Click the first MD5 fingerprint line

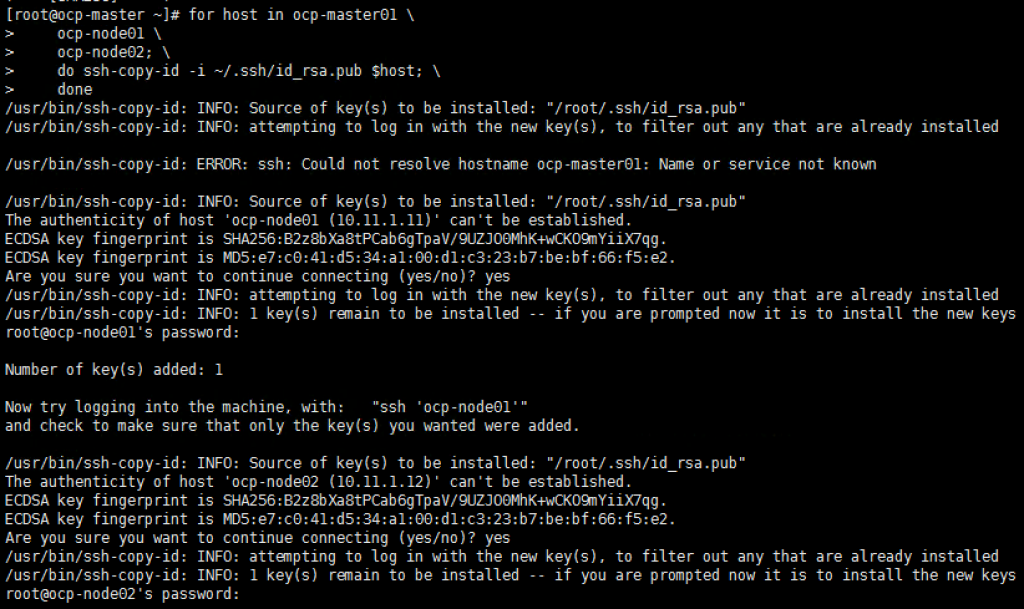(340, 258)
